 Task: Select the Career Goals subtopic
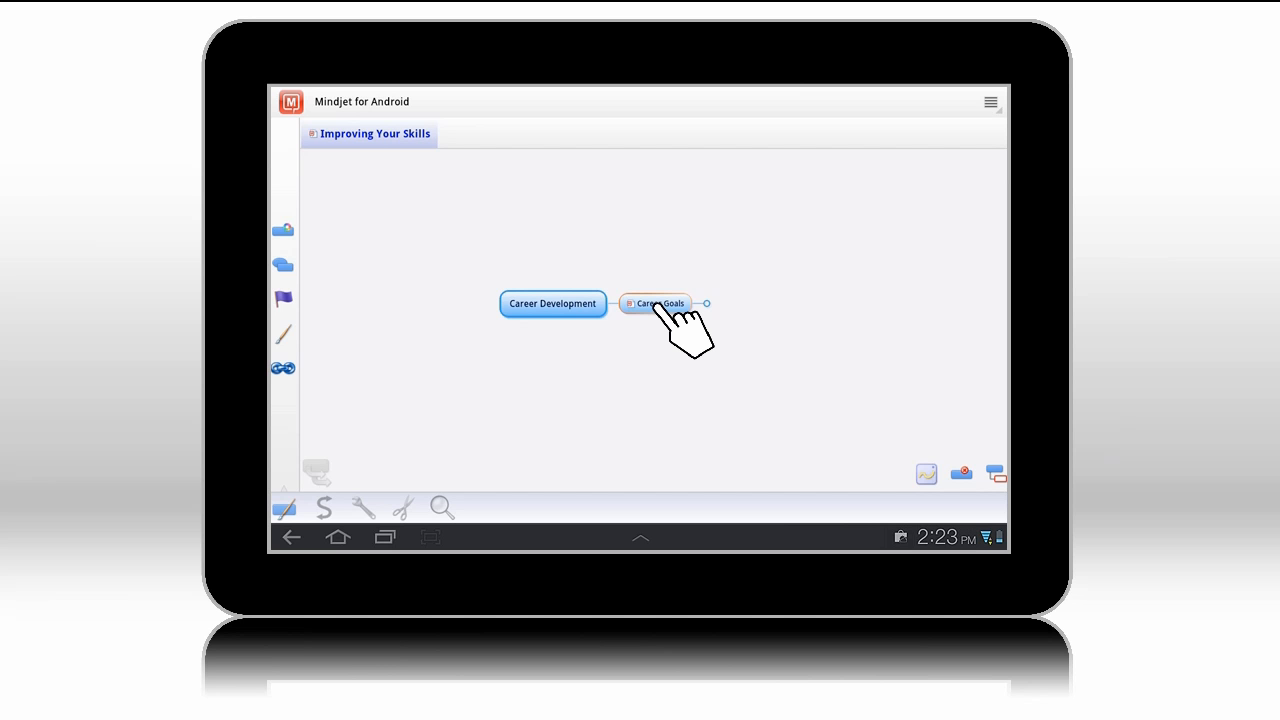tap(655, 304)
